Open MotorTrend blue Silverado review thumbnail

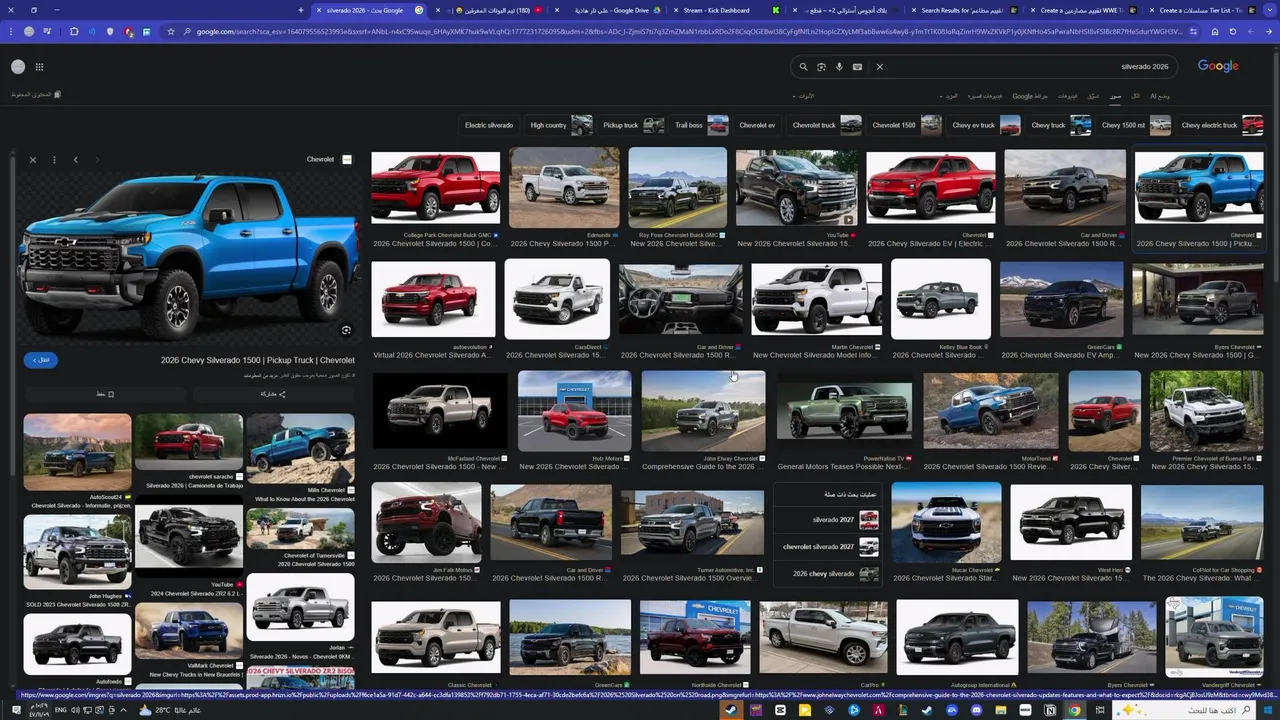point(990,411)
